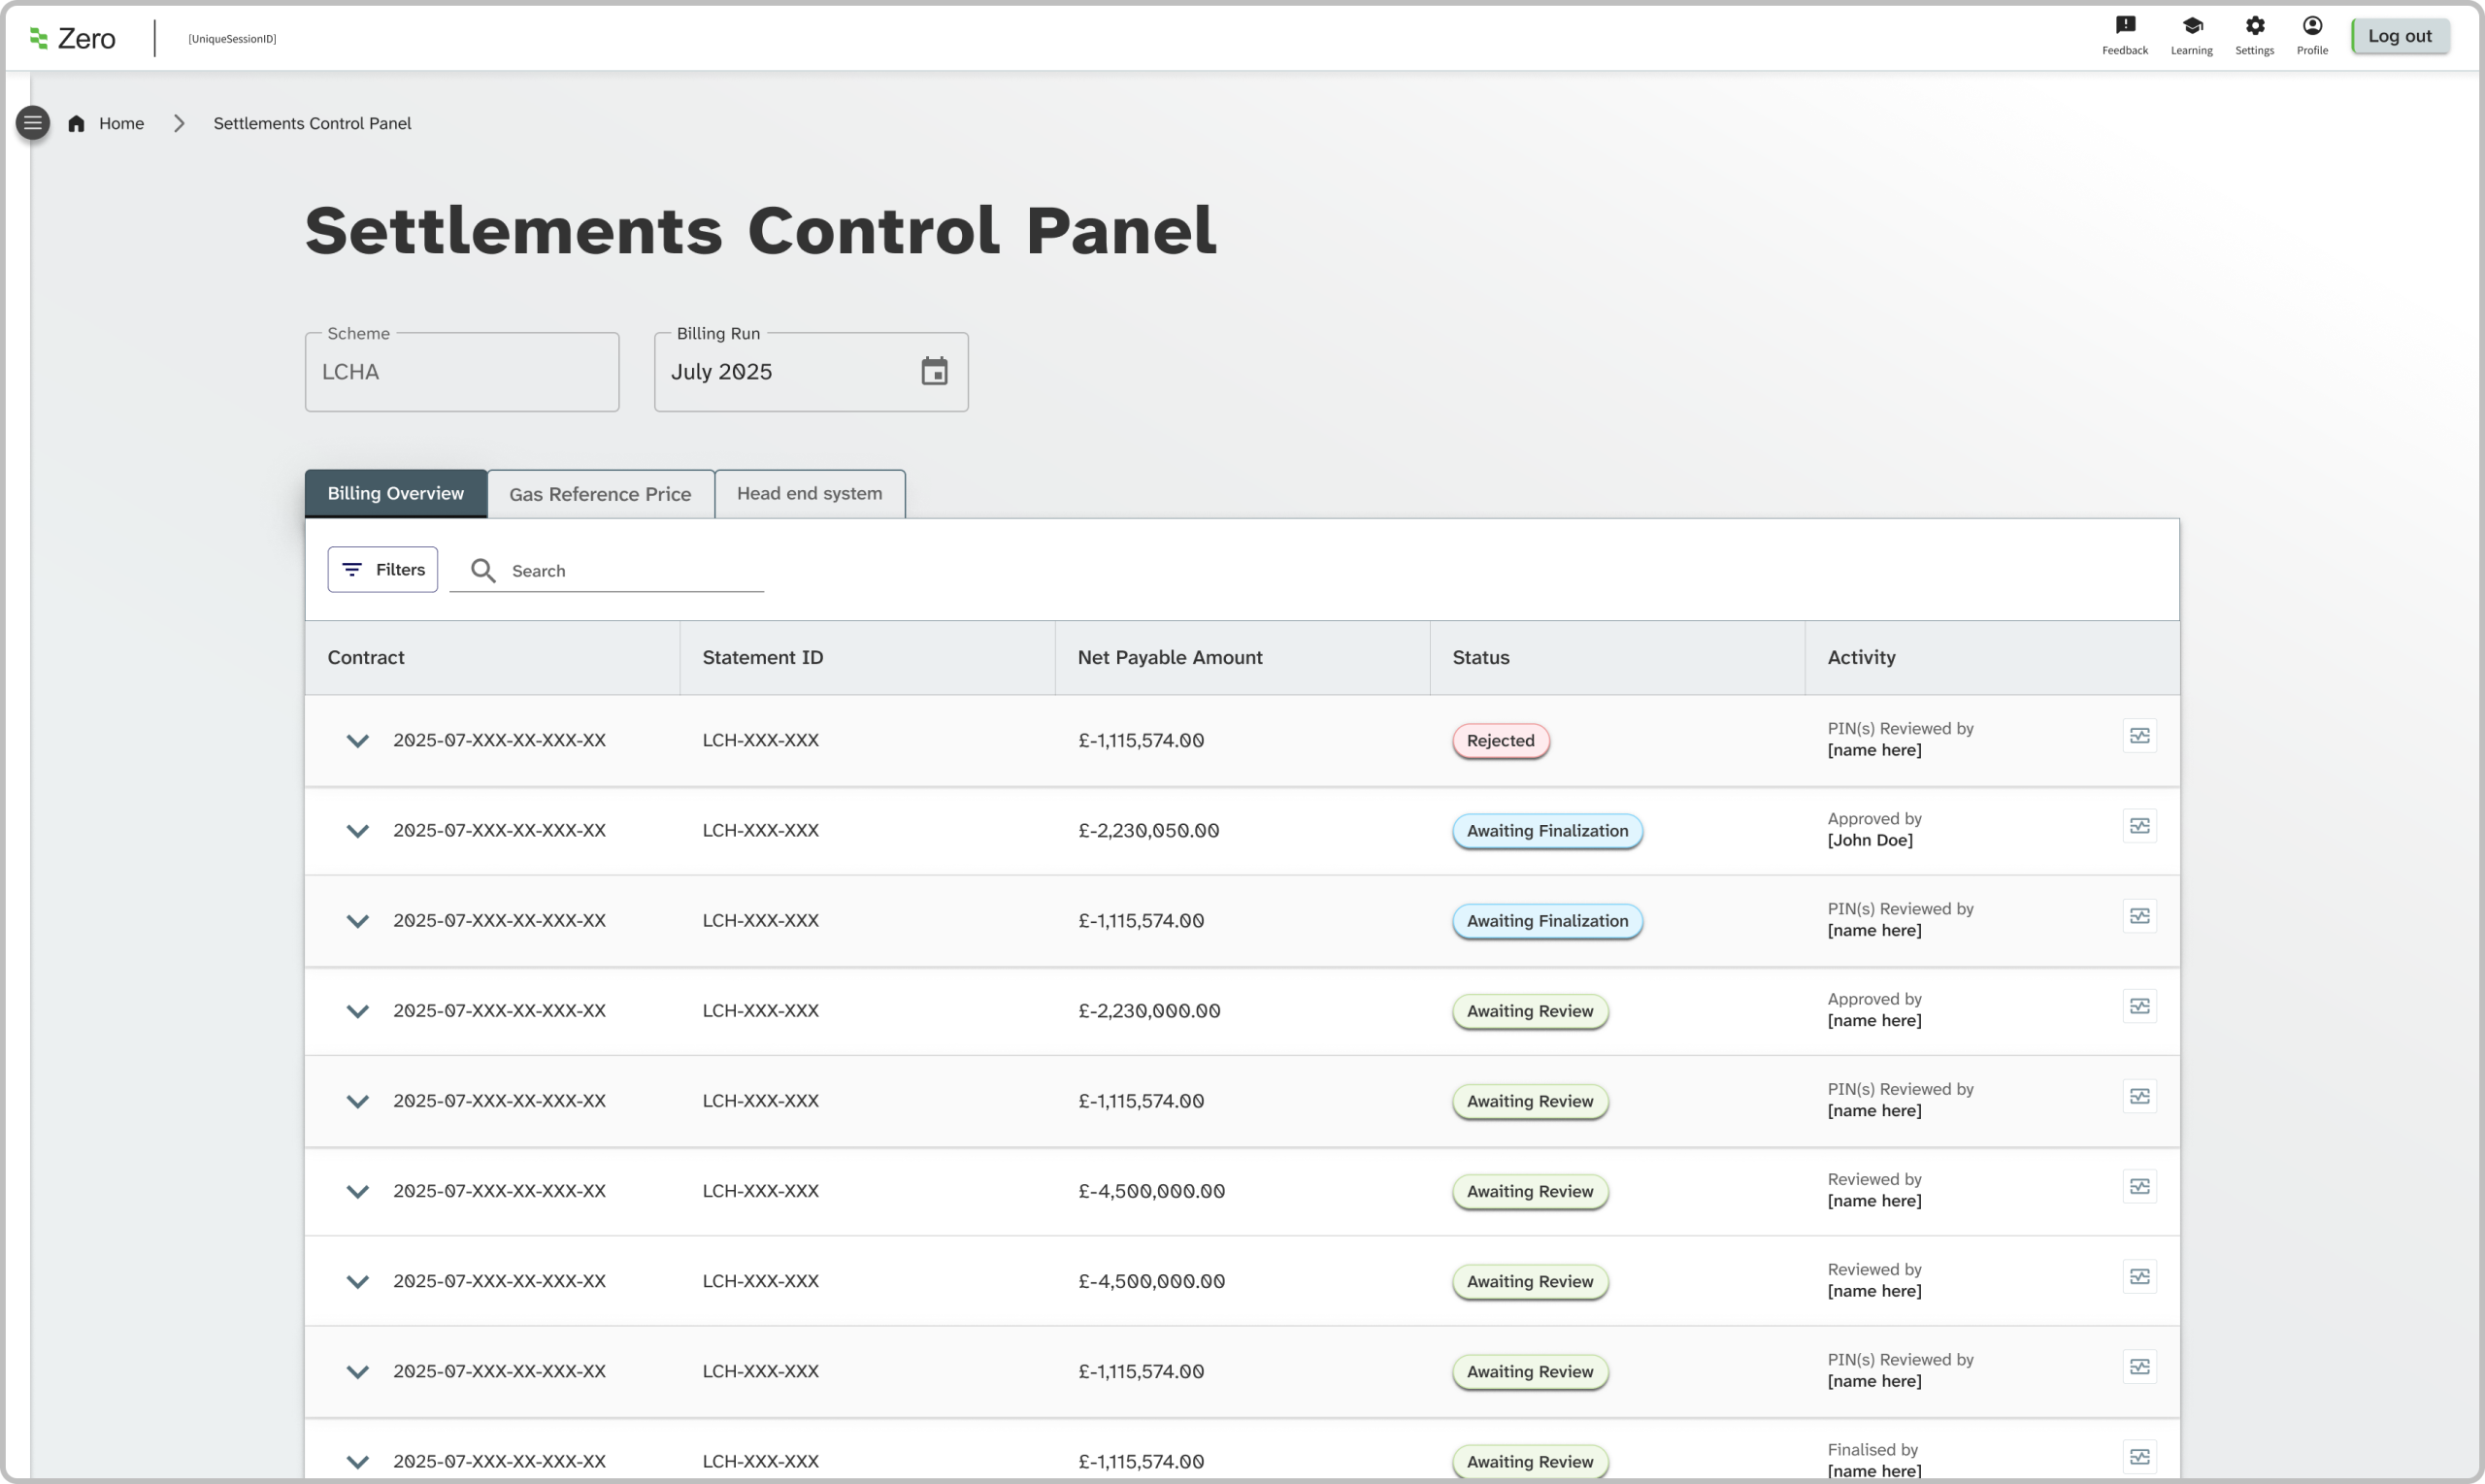Switch to Head end system tab
The width and height of the screenshot is (2485, 1484).
click(x=809, y=494)
